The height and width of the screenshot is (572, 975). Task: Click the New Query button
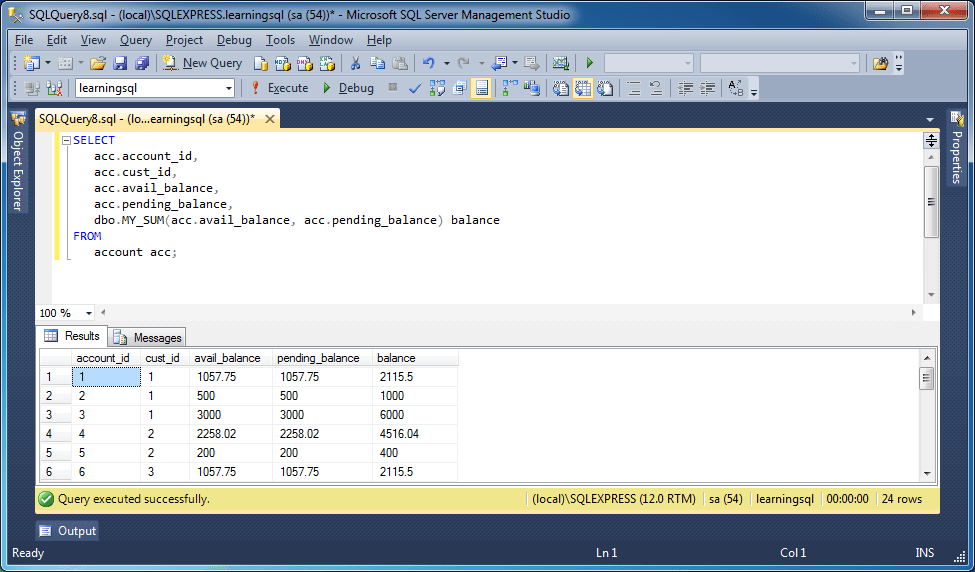pos(203,63)
